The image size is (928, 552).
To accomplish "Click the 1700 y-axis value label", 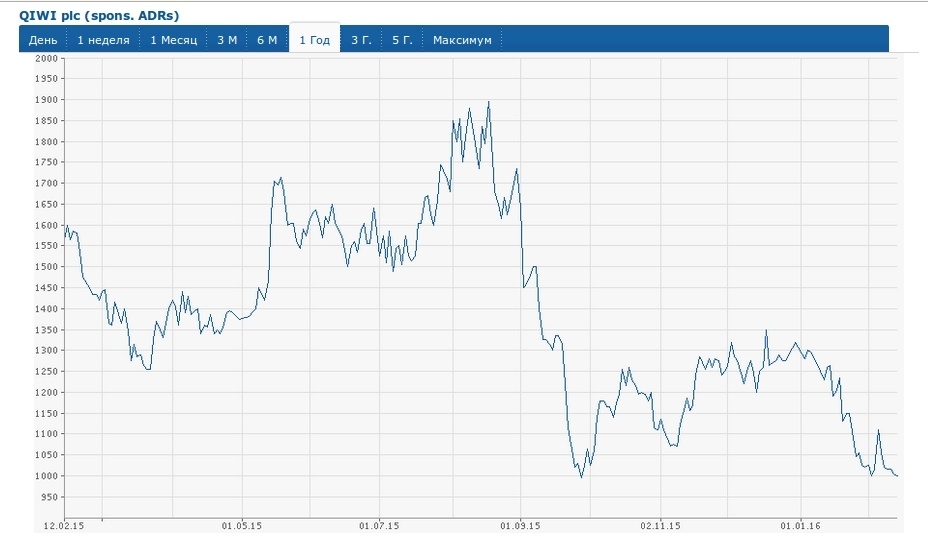I will pyautogui.click(x=47, y=183).
